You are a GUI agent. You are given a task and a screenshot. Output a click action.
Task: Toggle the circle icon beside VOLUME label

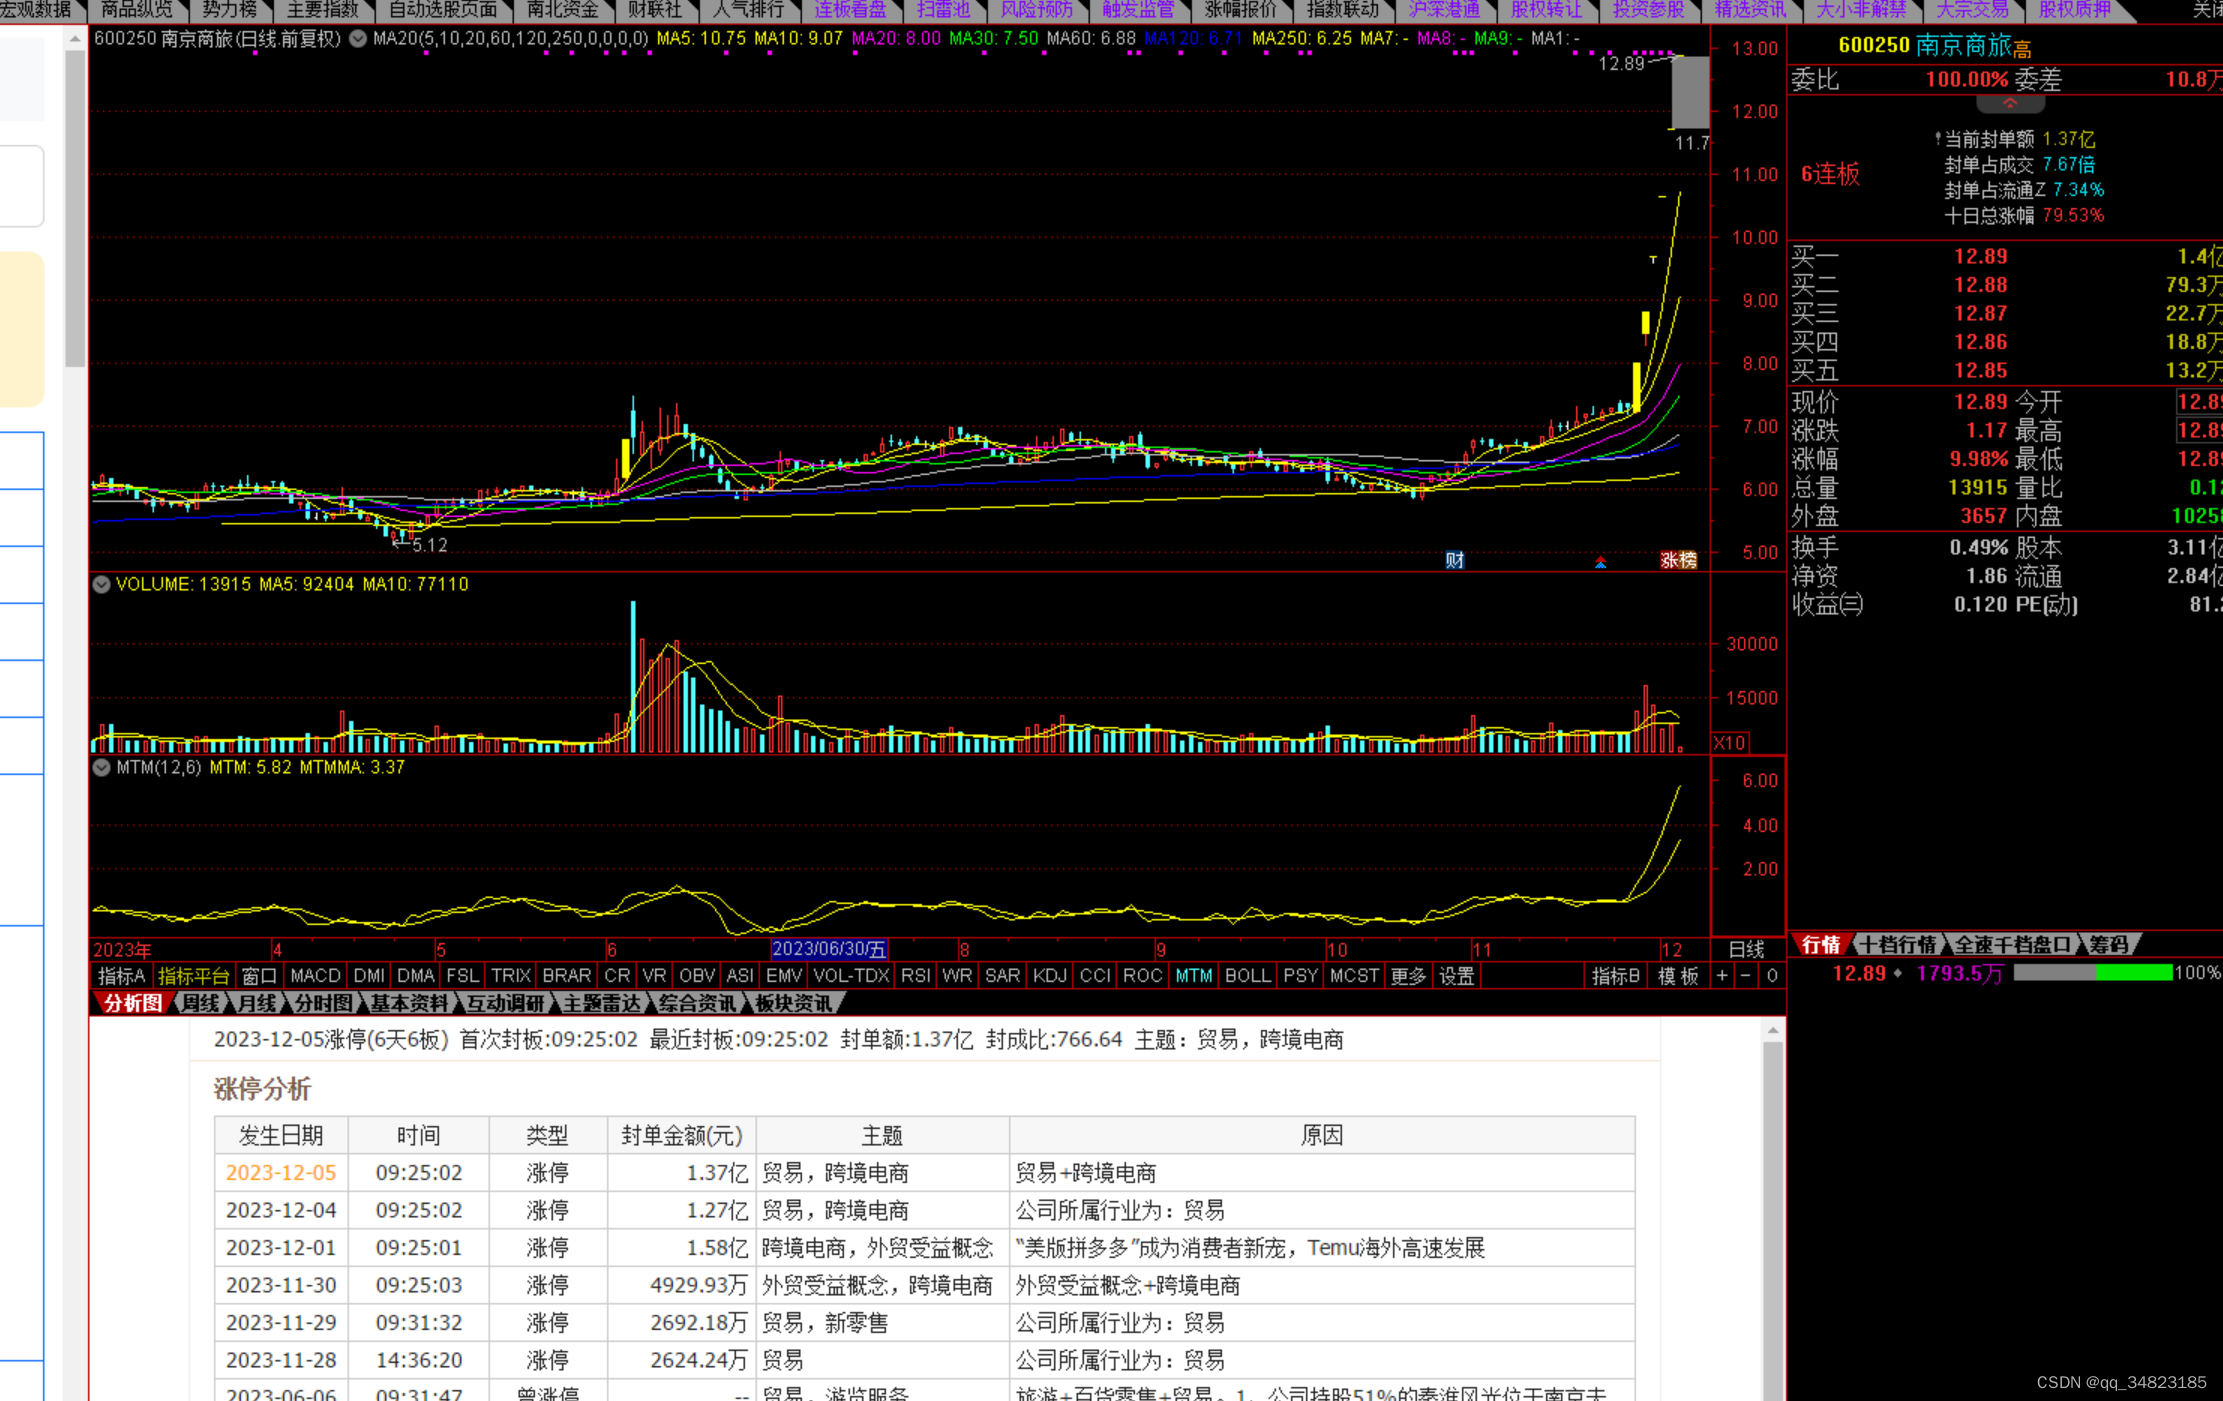(x=102, y=584)
